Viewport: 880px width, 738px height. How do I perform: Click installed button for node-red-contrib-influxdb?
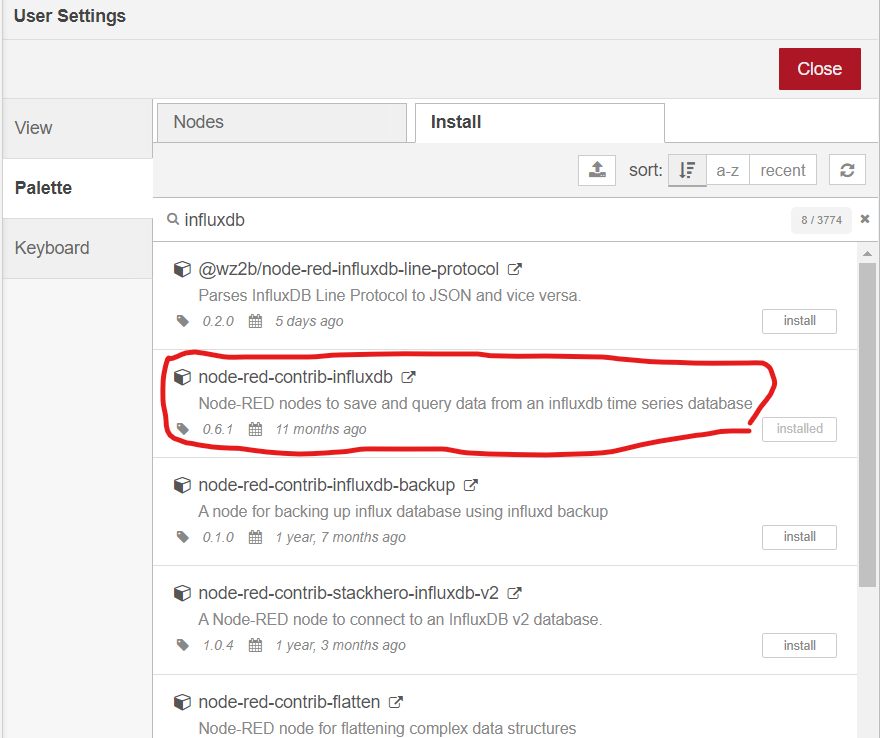(x=799, y=429)
